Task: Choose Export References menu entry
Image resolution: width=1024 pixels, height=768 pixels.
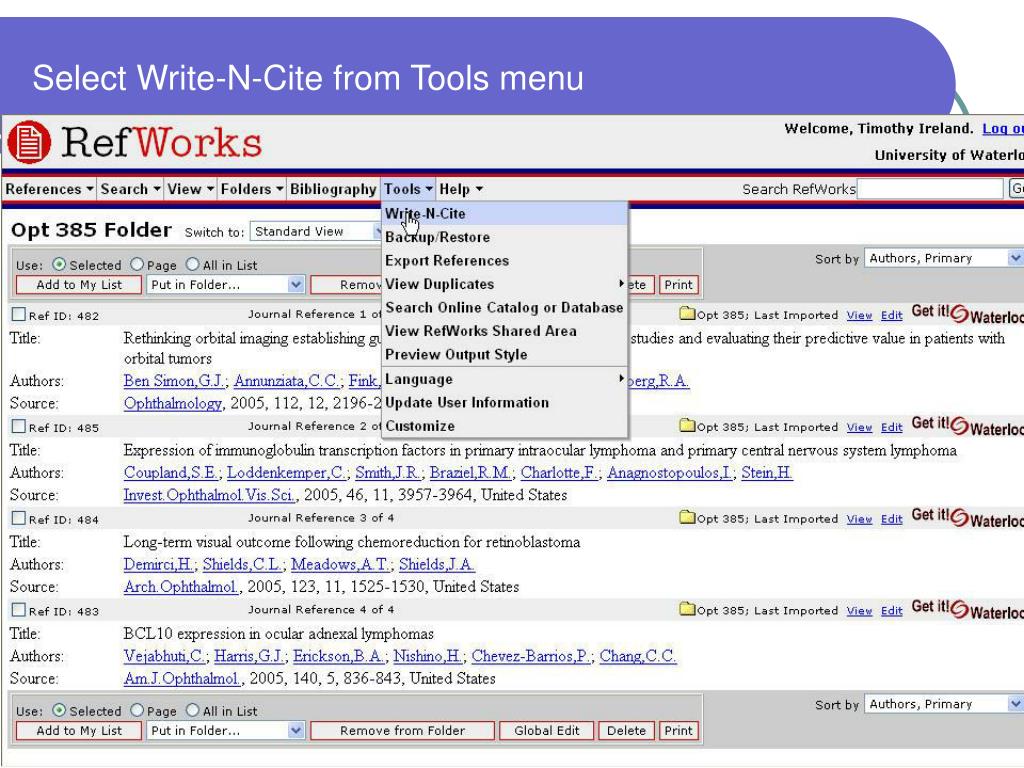Action: [504, 261]
